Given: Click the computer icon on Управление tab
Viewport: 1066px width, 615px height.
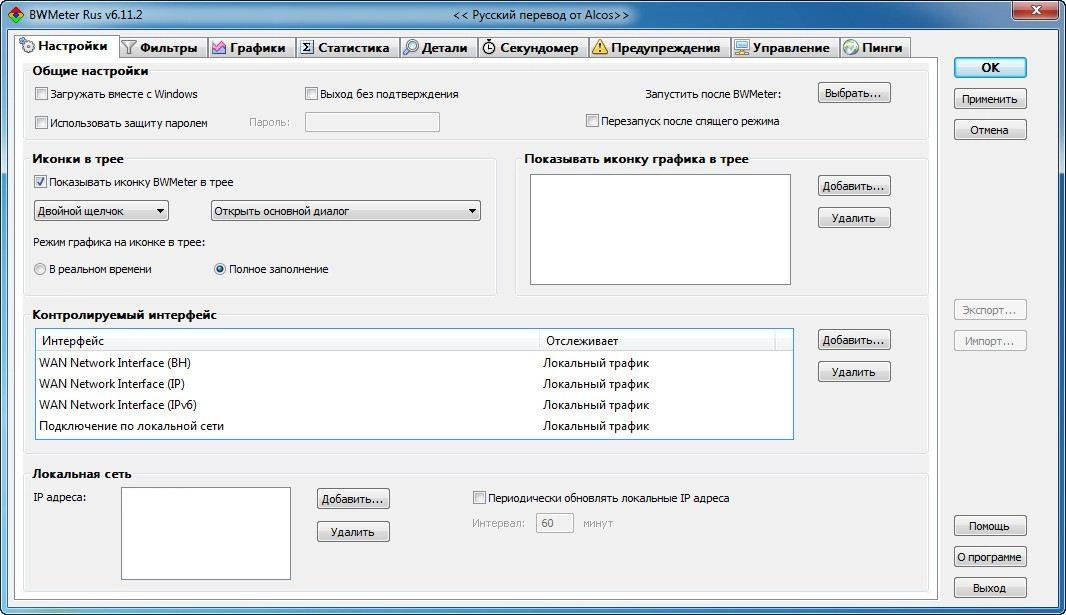Looking at the screenshot, I should click(741, 48).
